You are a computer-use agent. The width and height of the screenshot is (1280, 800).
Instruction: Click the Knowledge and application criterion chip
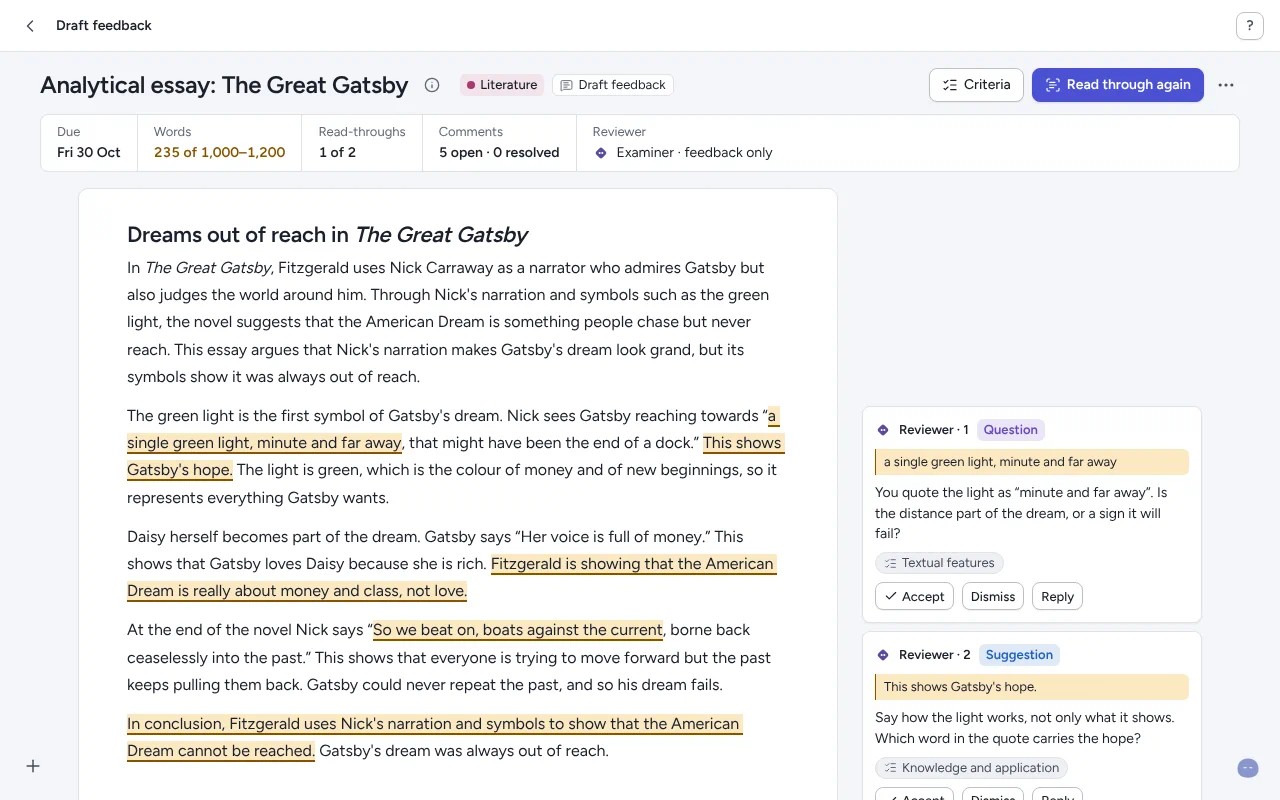(971, 768)
